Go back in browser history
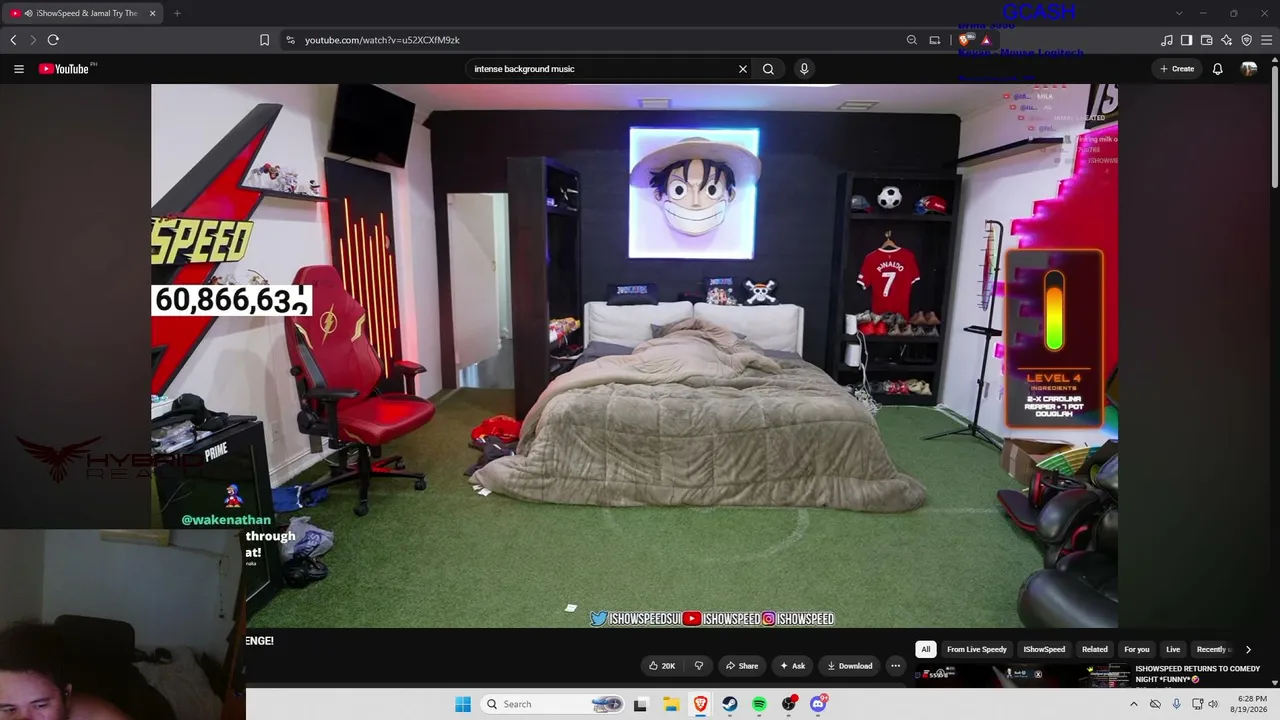 point(13,40)
